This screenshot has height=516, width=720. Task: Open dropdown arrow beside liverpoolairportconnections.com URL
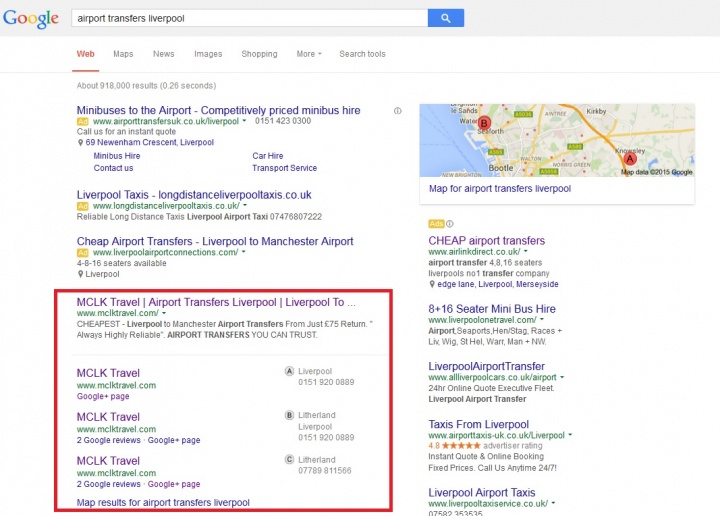243,252
